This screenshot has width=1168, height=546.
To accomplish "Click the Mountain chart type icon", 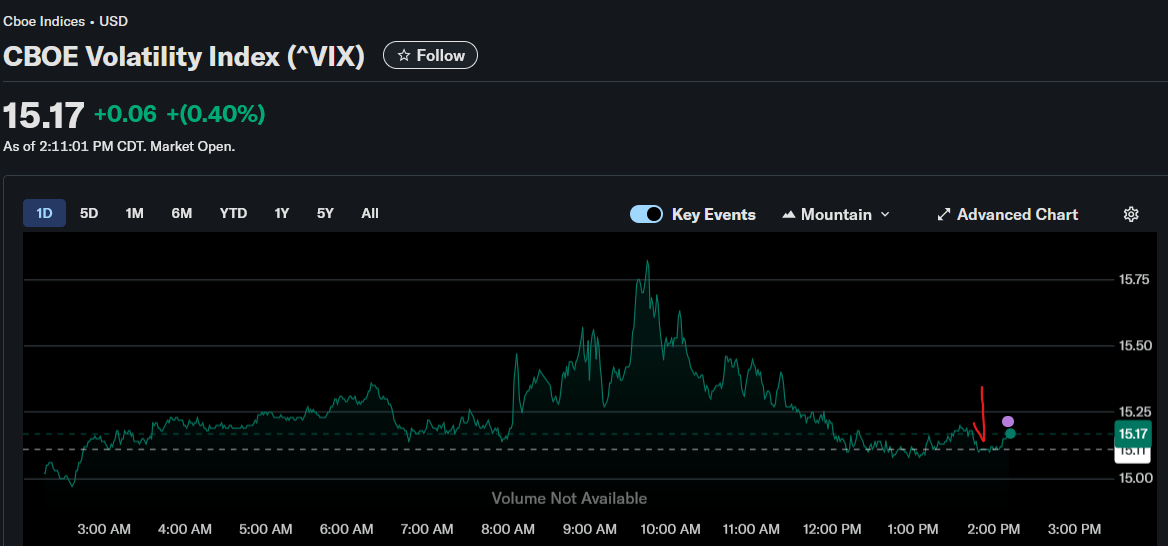I will click(789, 215).
